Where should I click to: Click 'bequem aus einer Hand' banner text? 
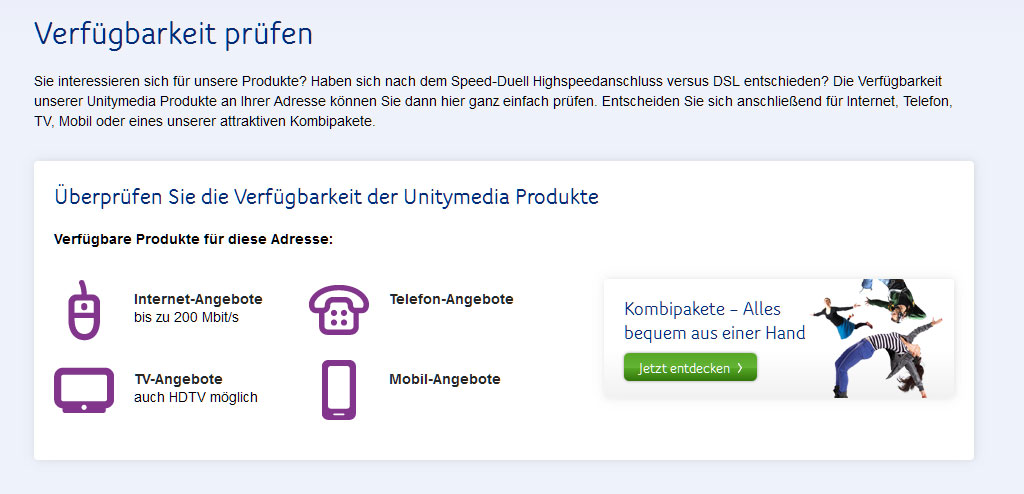[x=714, y=333]
